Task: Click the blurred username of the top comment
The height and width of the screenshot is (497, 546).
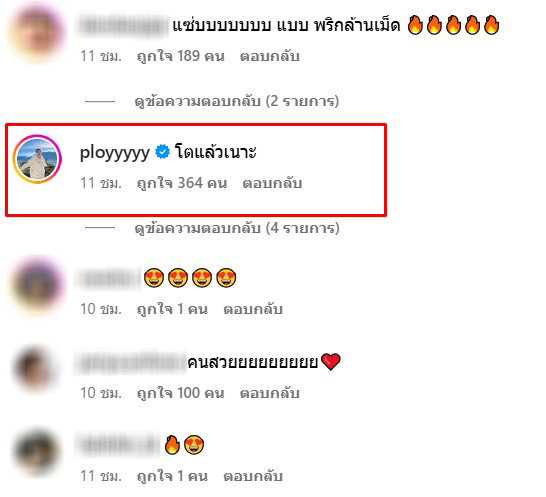Action: click(123, 26)
